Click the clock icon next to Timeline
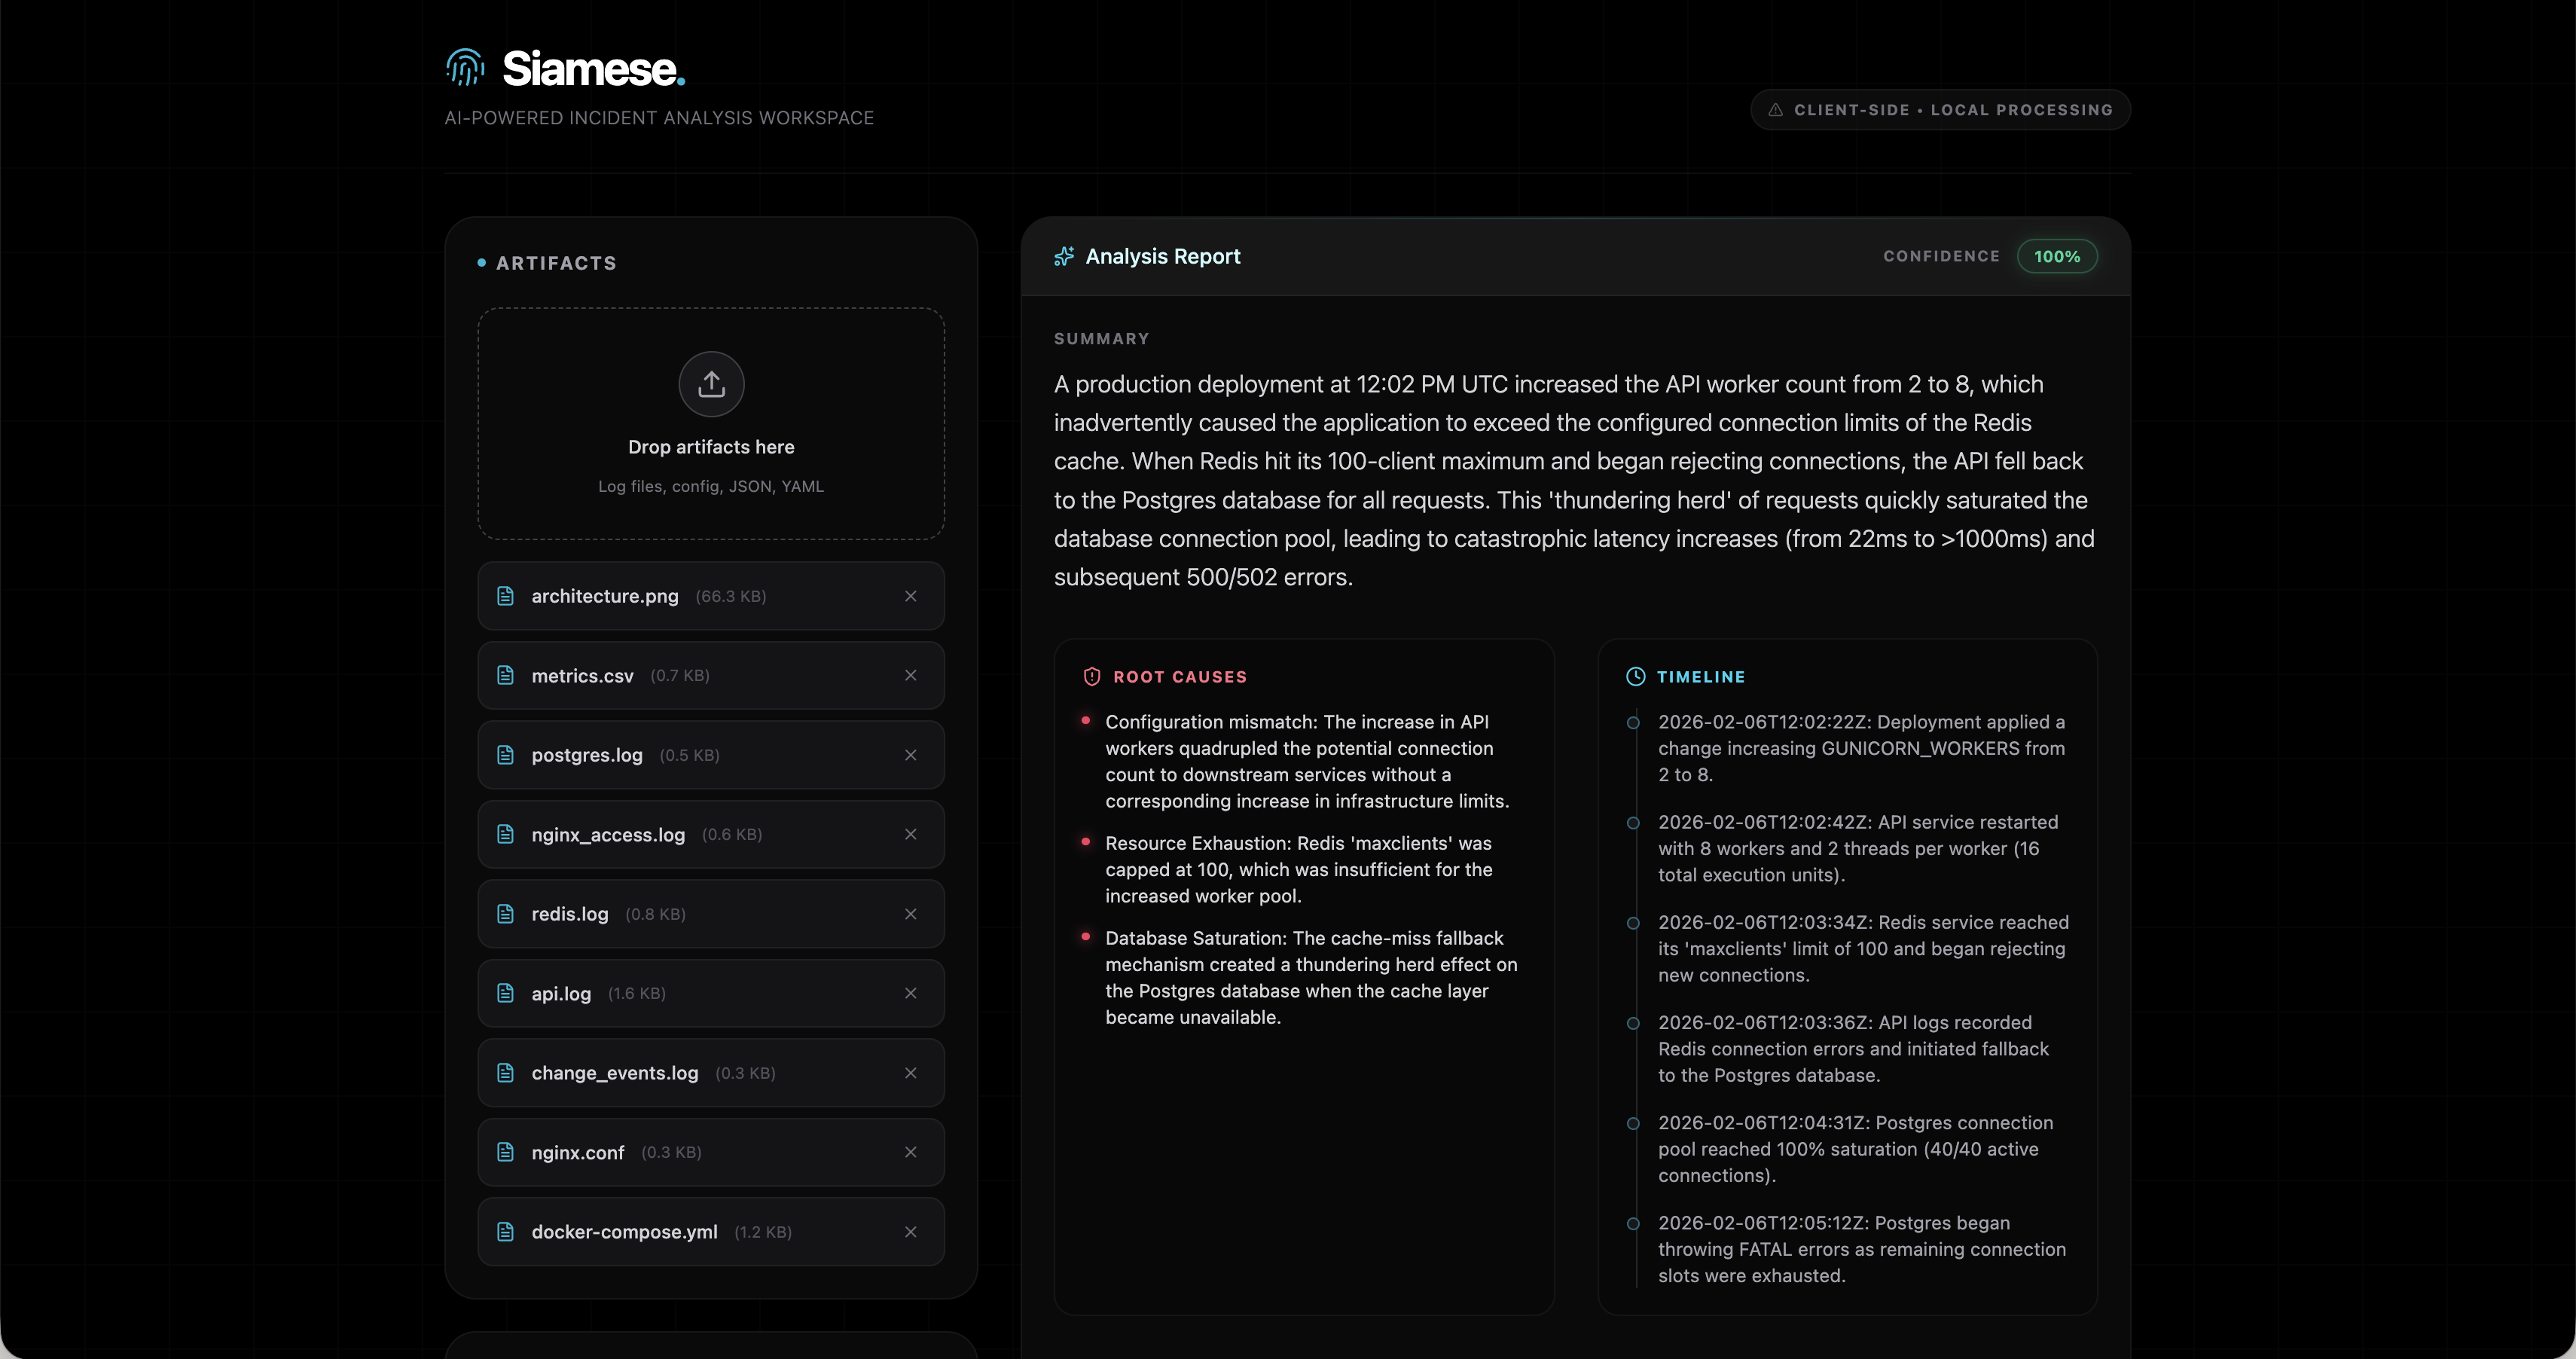The height and width of the screenshot is (1359, 2576). (x=1635, y=677)
